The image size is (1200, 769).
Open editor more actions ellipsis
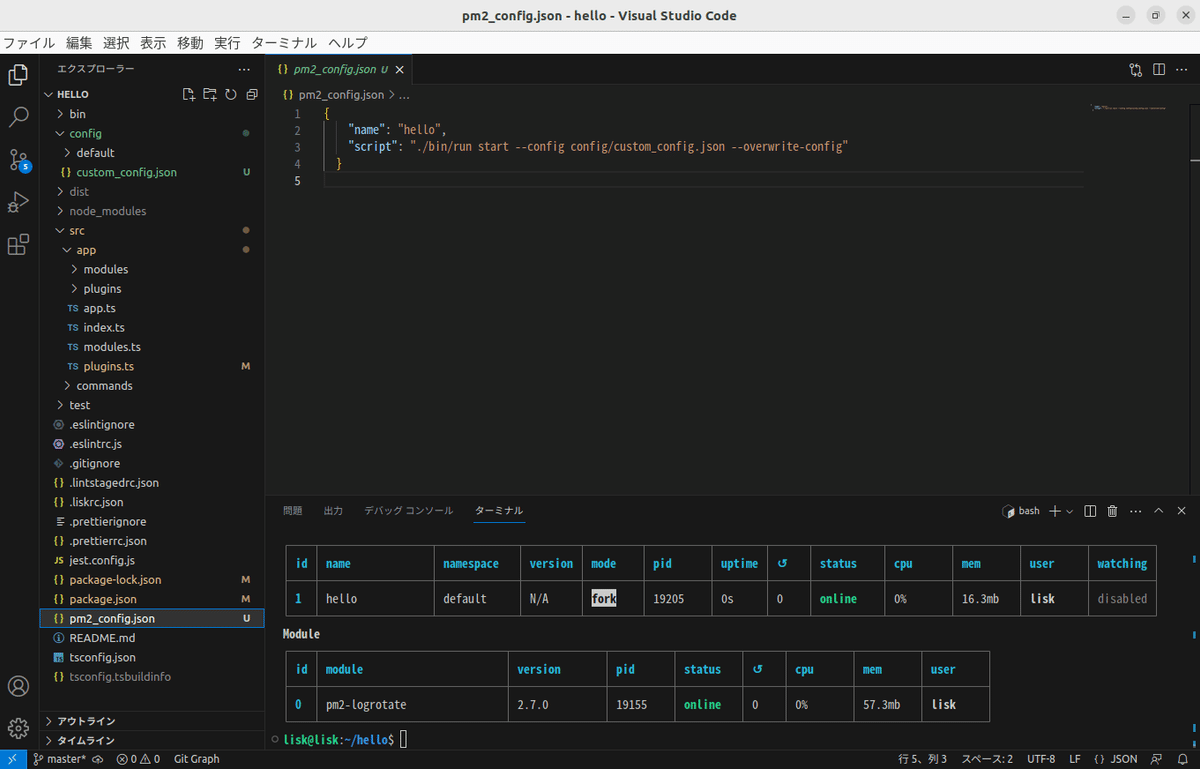pyautogui.click(x=1182, y=70)
